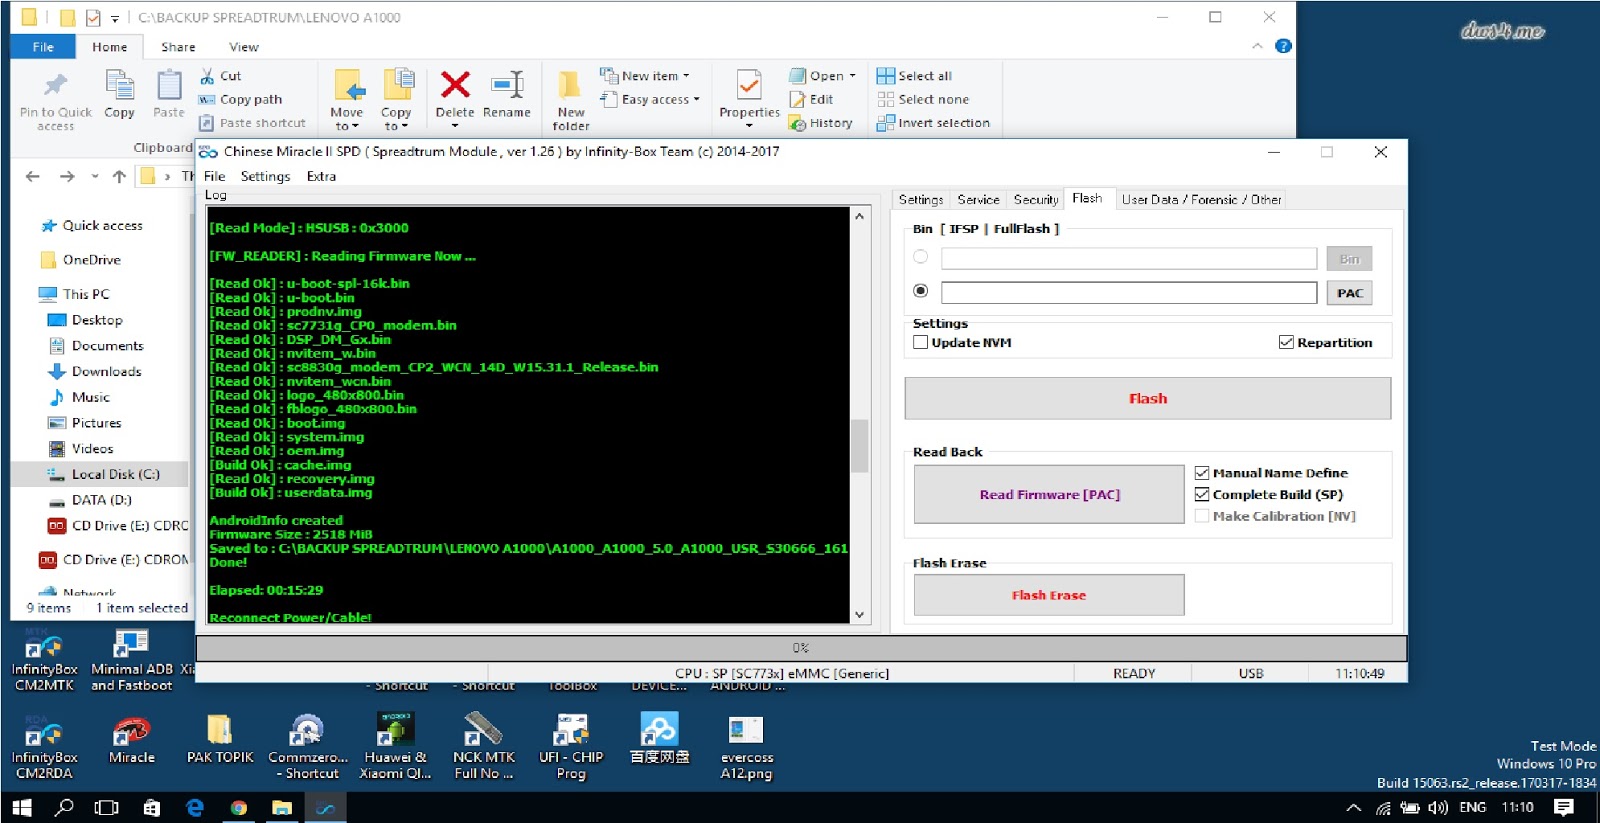Toggle the Manual Name Define checkbox

click(x=1202, y=473)
